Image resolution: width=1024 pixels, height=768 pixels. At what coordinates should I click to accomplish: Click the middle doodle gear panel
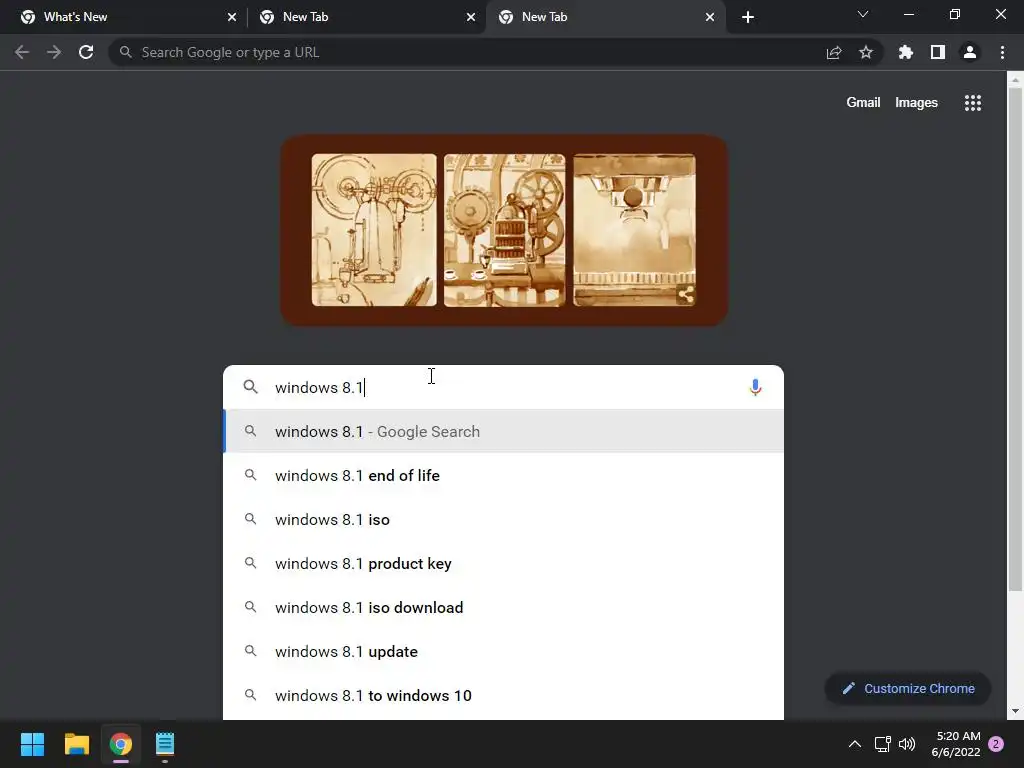(x=504, y=230)
